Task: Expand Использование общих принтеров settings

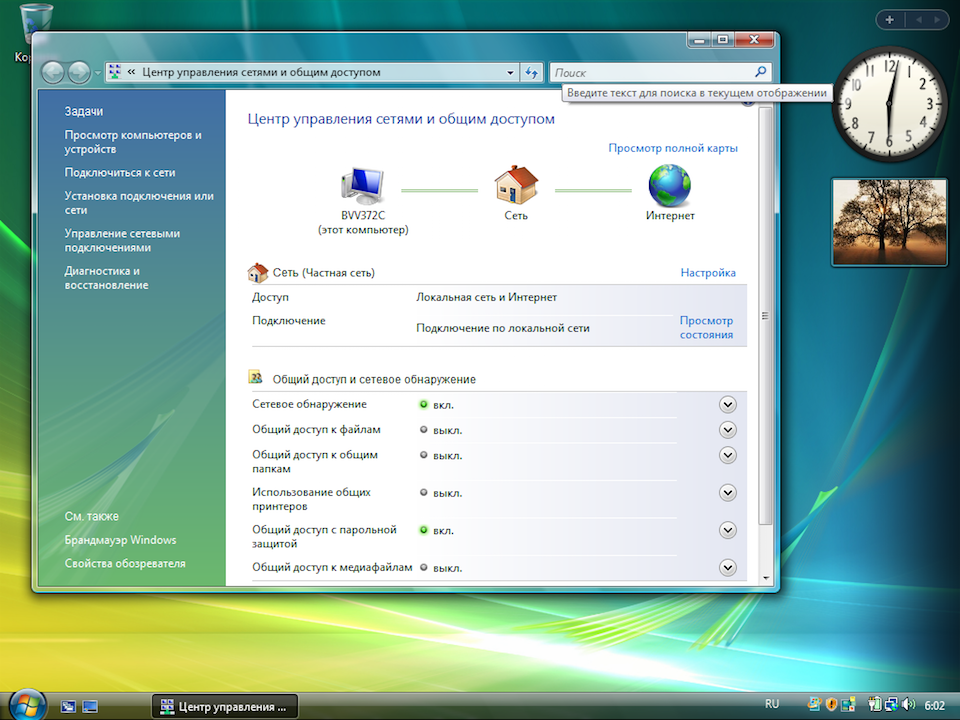Action: (x=727, y=492)
